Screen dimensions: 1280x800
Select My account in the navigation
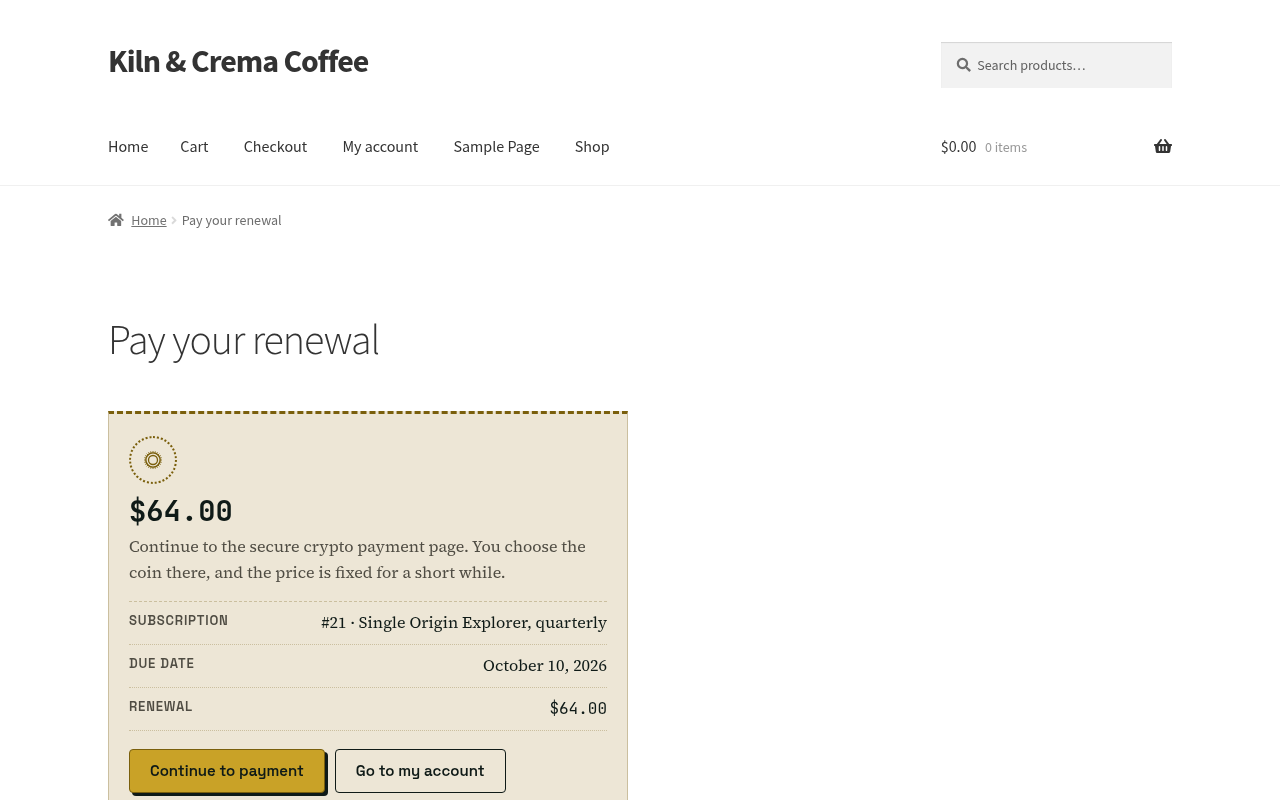[380, 147]
